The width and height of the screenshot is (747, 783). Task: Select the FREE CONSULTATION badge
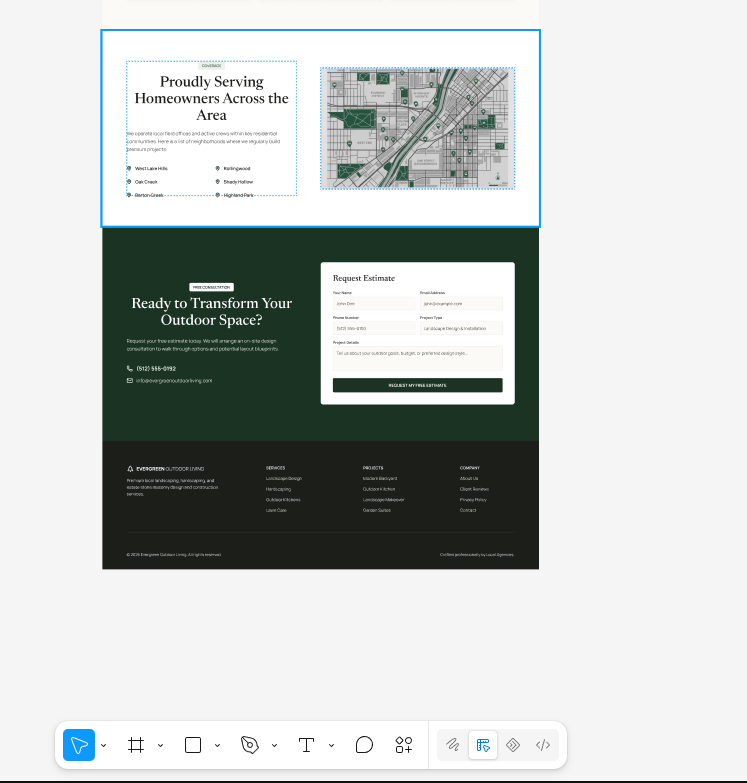pyautogui.click(x=211, y=287)
